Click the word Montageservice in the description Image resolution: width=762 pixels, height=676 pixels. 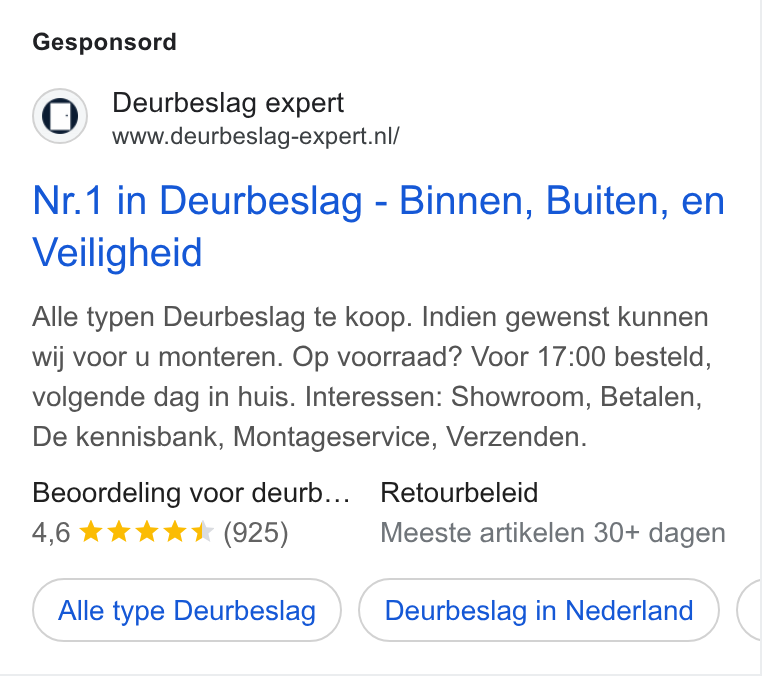[331, 437]
